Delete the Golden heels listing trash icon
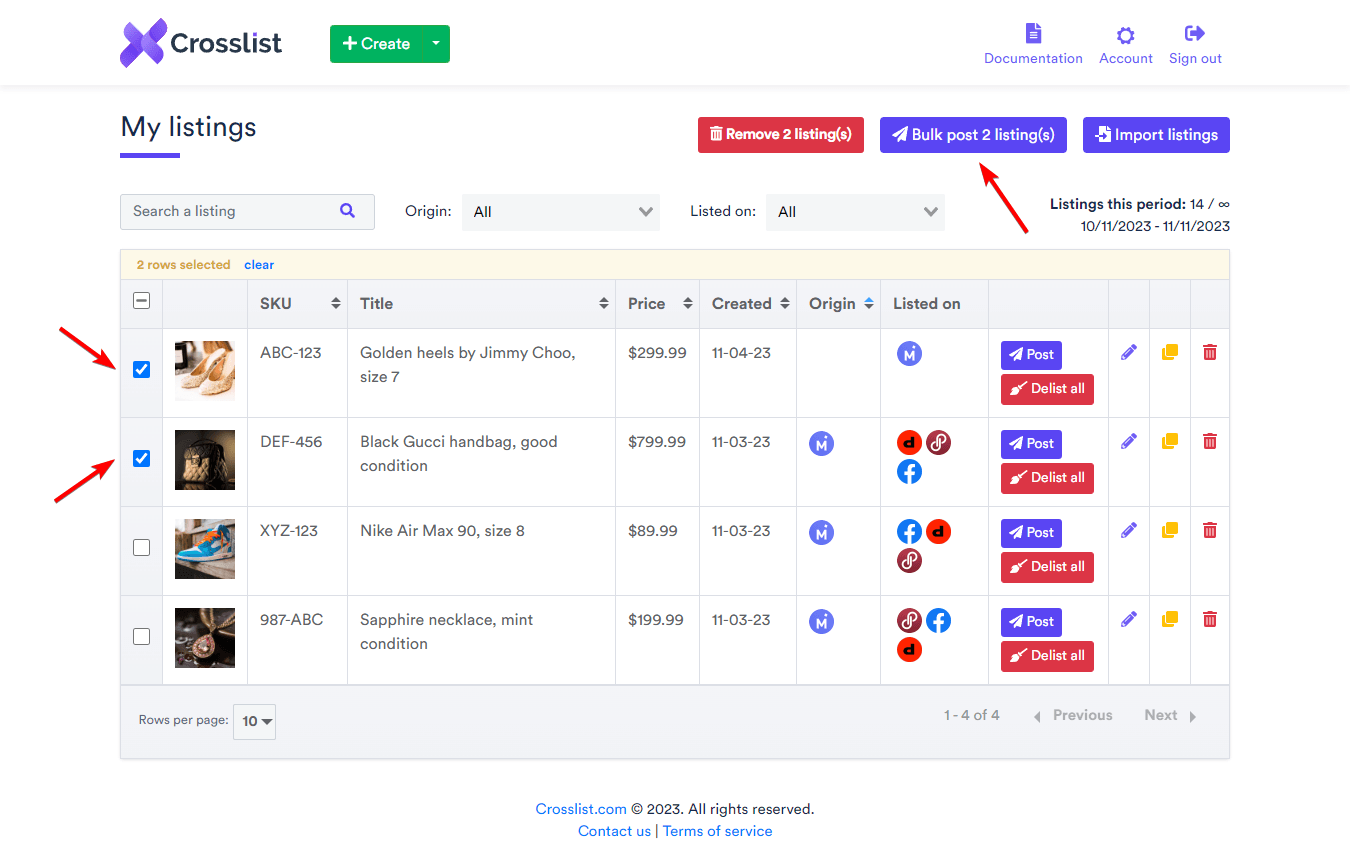 [x=1210, y=352]
